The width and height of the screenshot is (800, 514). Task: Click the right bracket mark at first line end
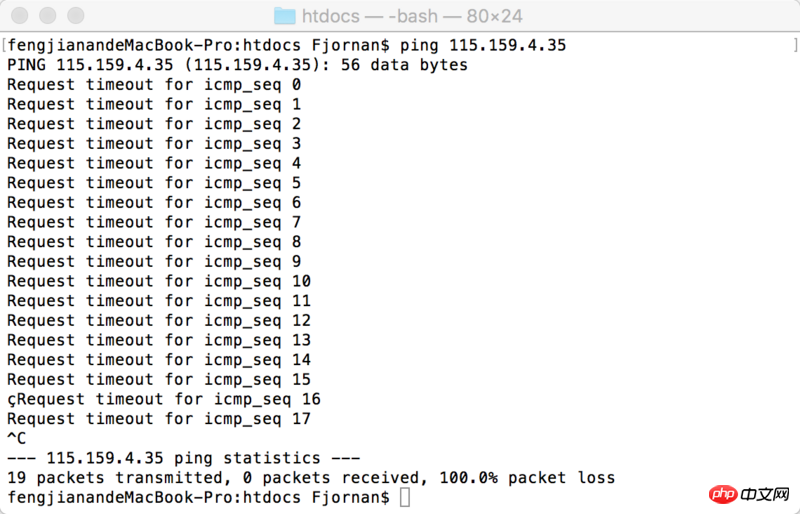click(x=795, y=45)
